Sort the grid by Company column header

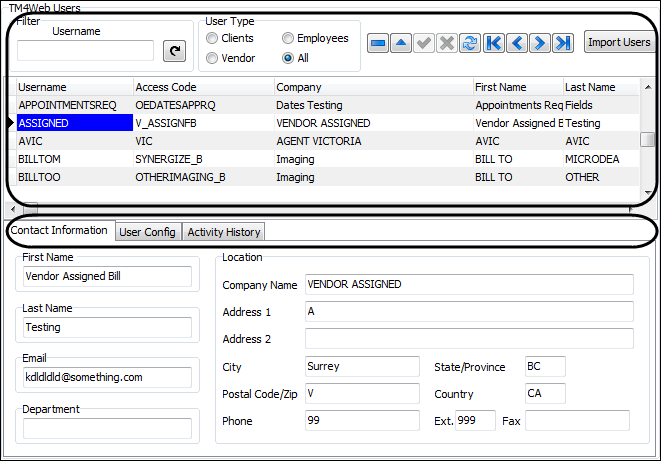point(372,87)
